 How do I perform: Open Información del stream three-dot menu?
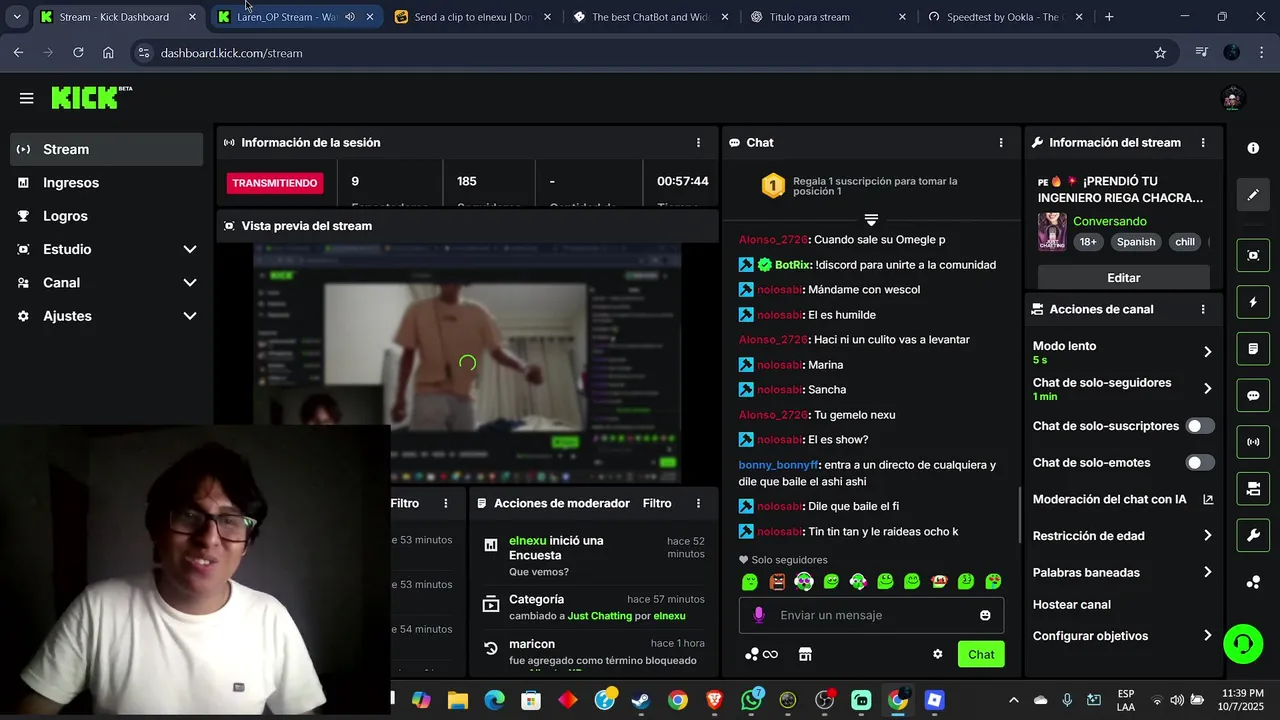pos(1203,143)
